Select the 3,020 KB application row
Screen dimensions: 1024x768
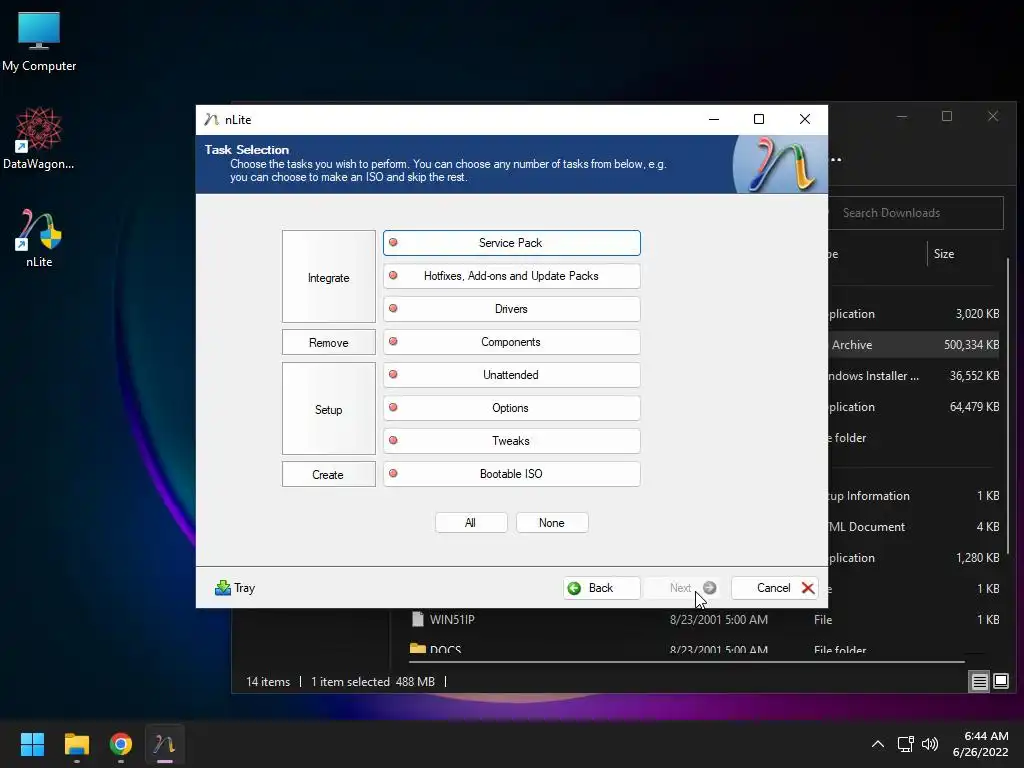[x=916, y=313]
